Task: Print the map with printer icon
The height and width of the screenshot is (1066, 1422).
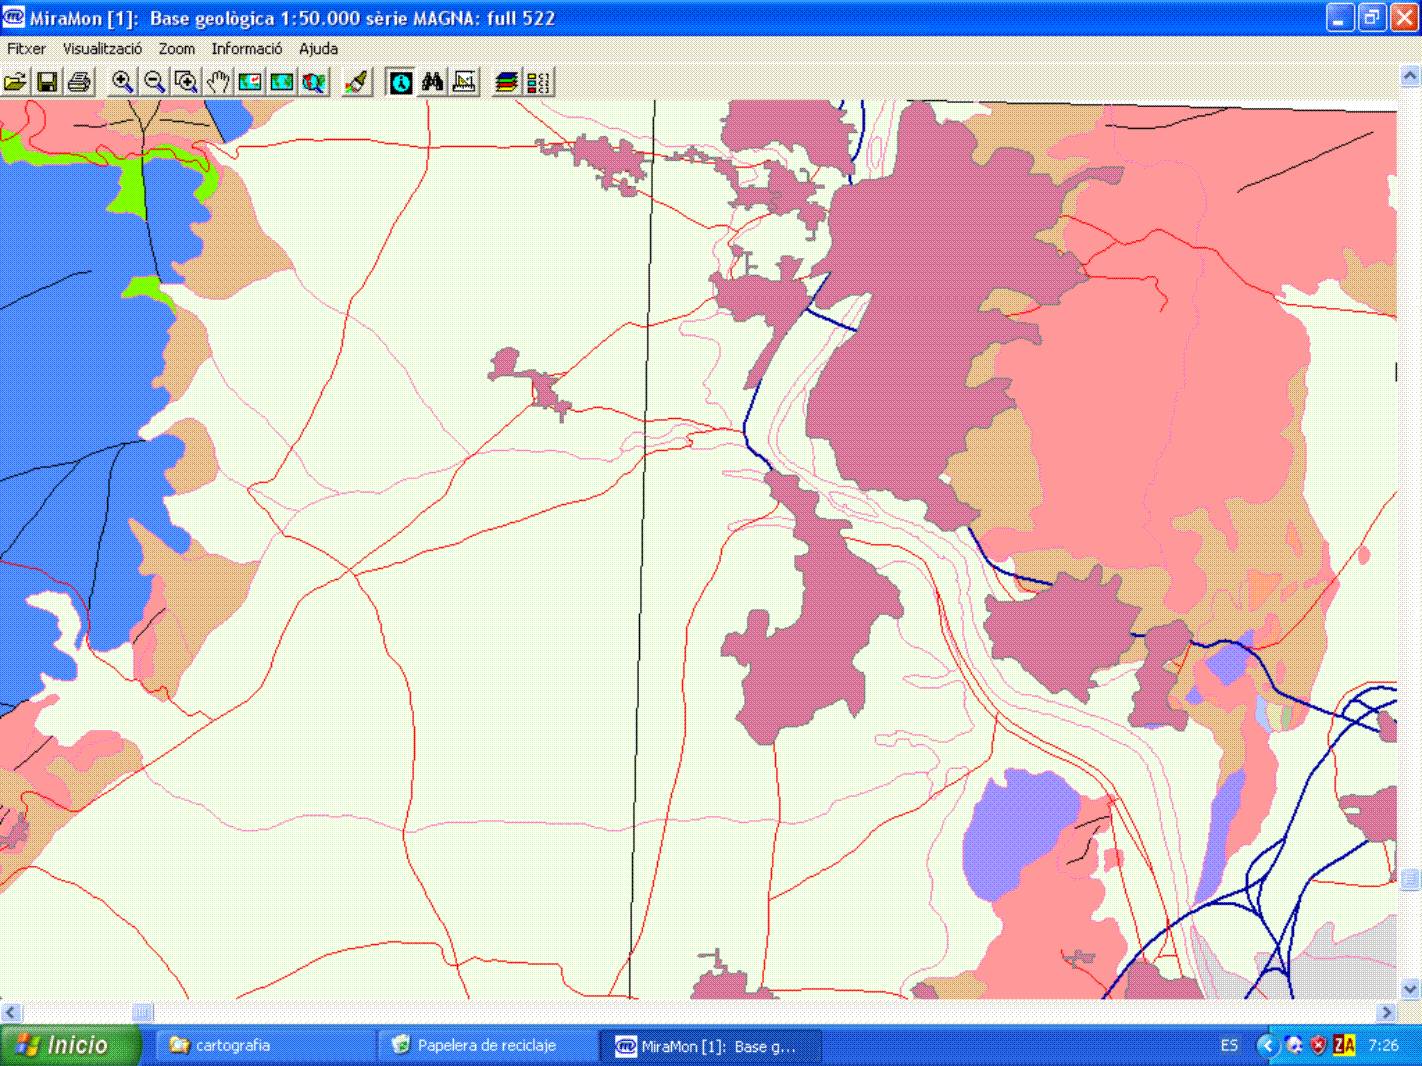Action: (x=79, y=82)
